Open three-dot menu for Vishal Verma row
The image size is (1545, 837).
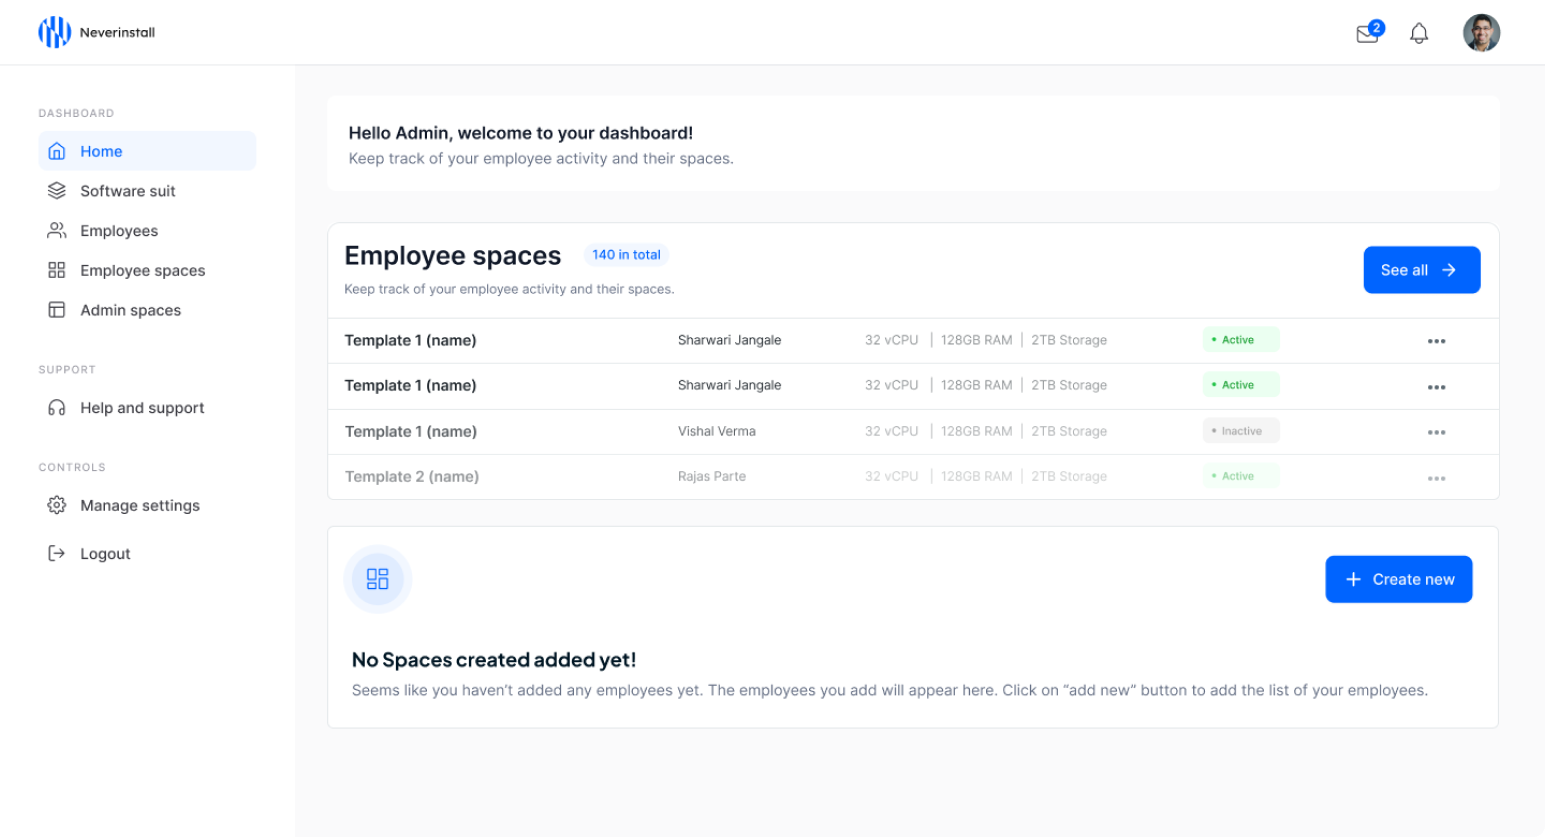[x=1436, y=432]
